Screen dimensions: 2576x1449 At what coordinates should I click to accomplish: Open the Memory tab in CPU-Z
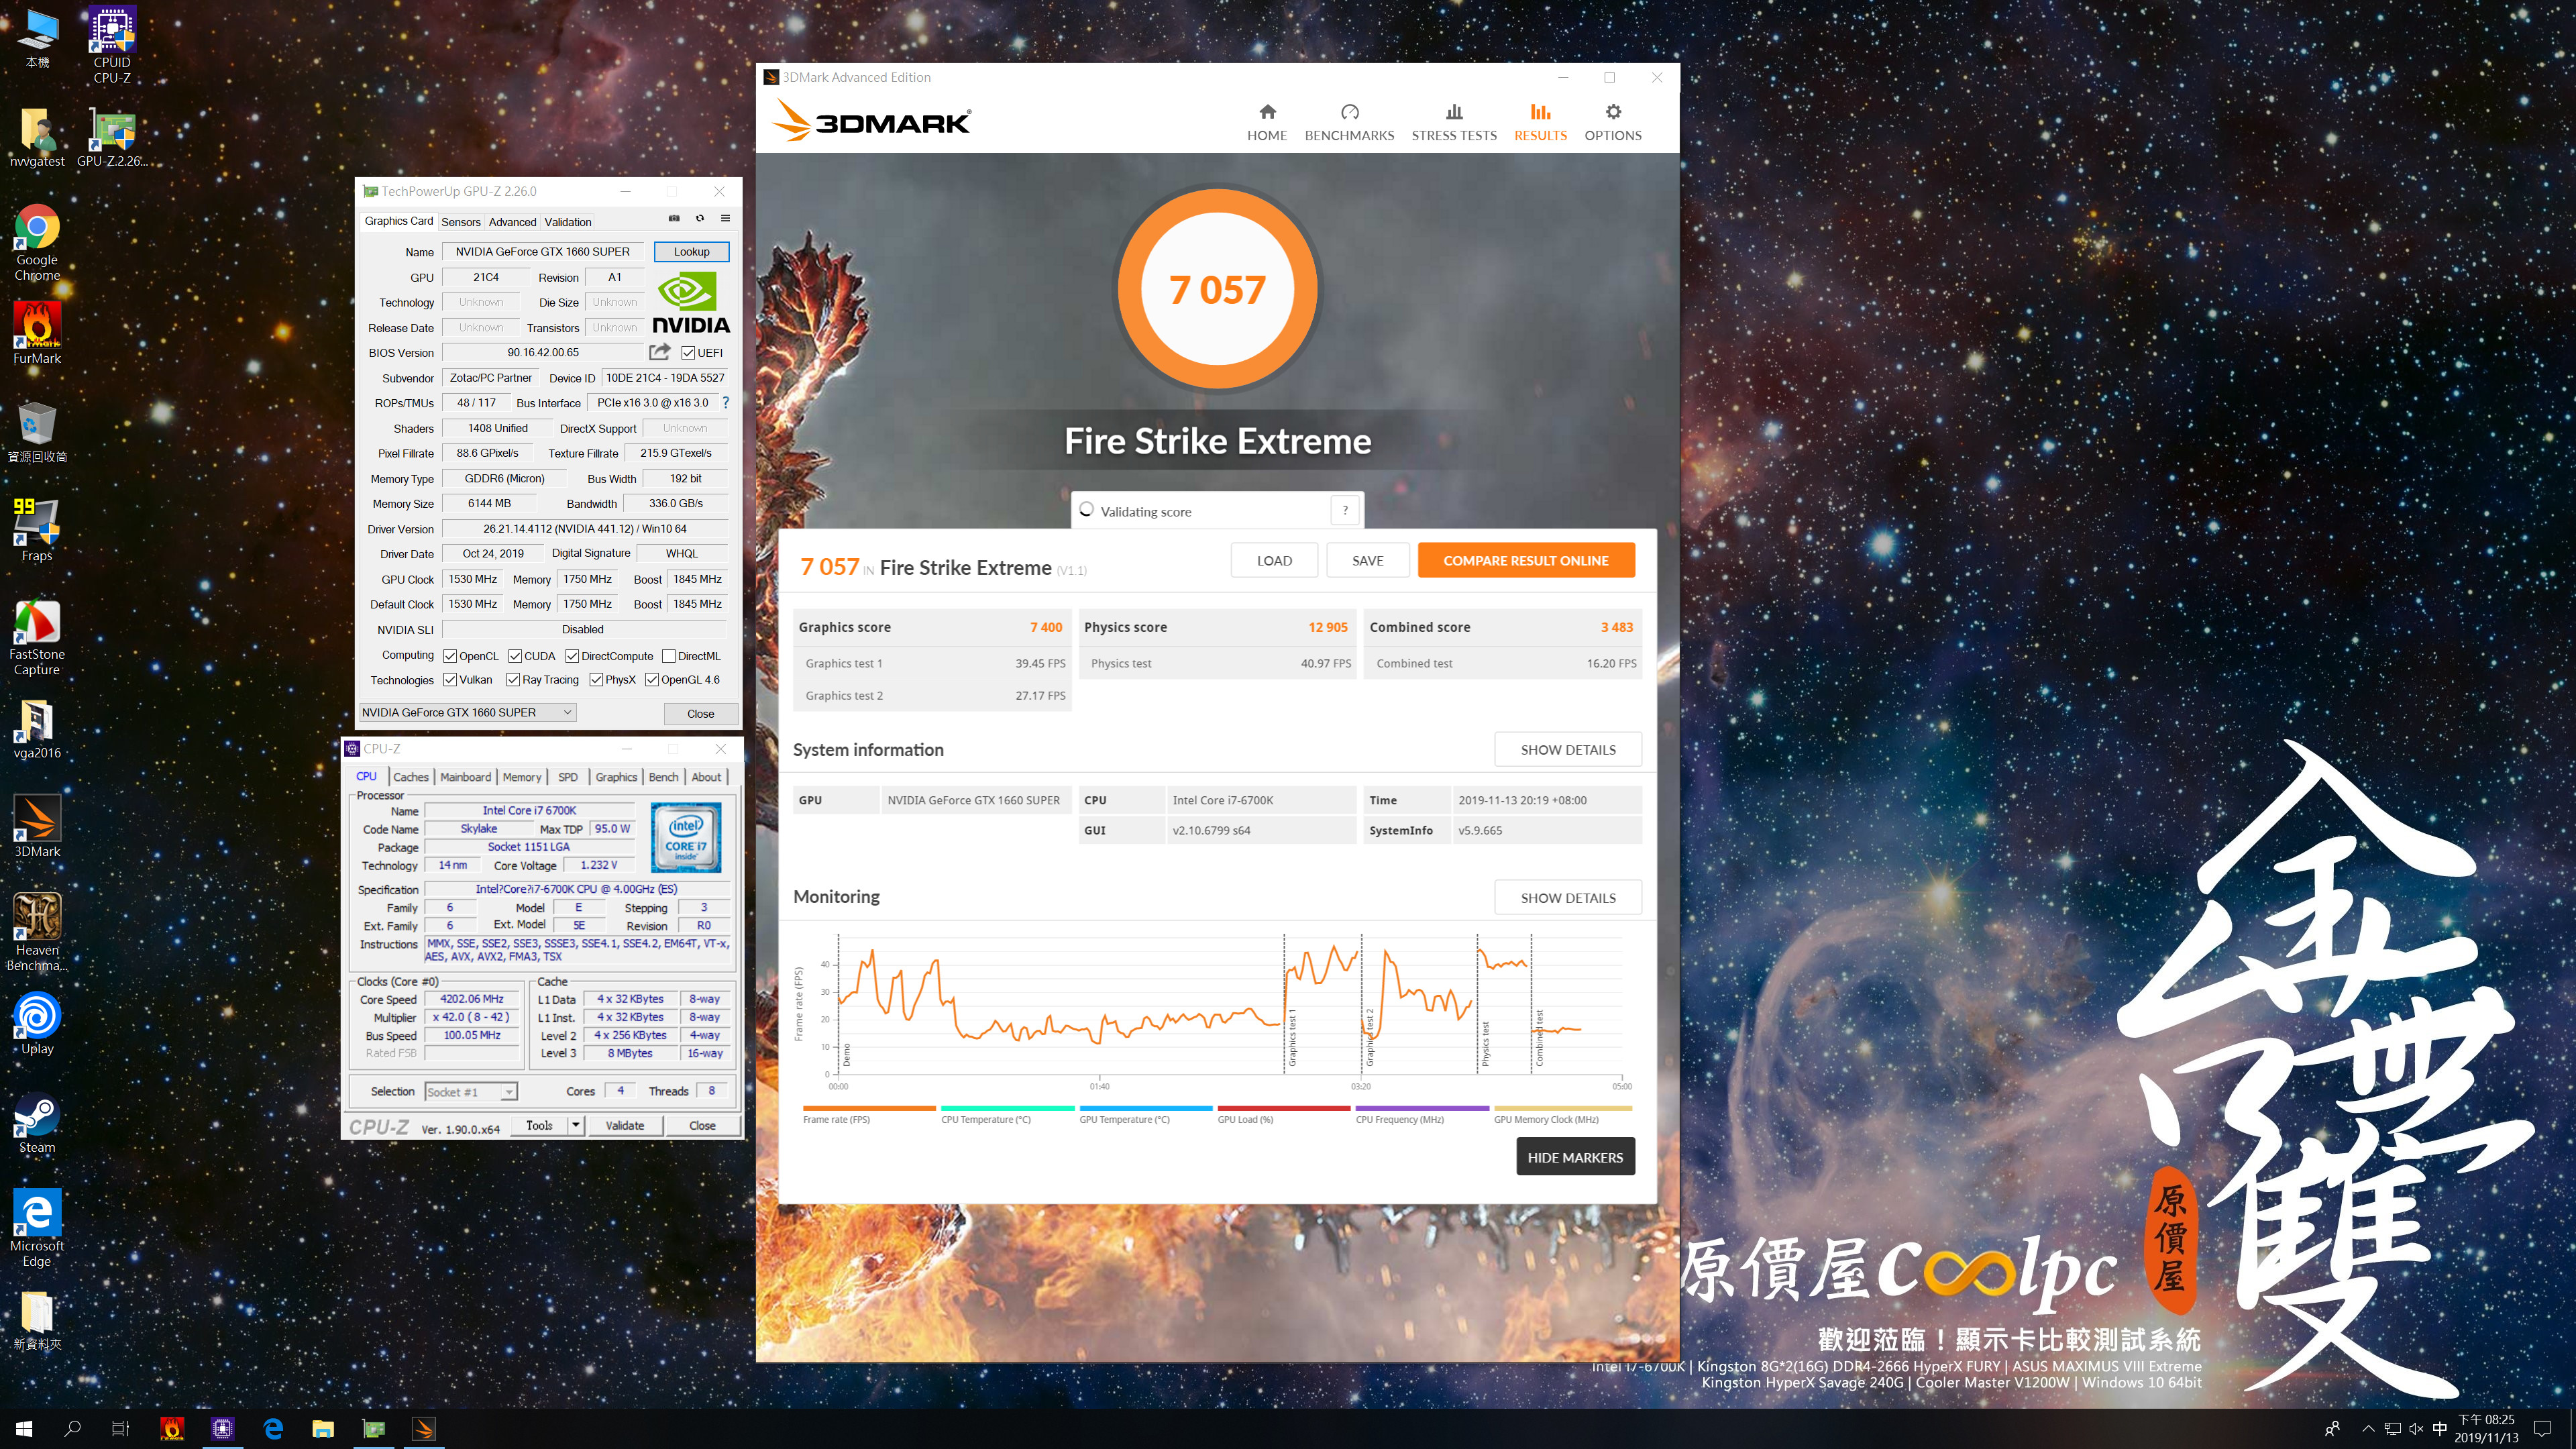[522, 776]
